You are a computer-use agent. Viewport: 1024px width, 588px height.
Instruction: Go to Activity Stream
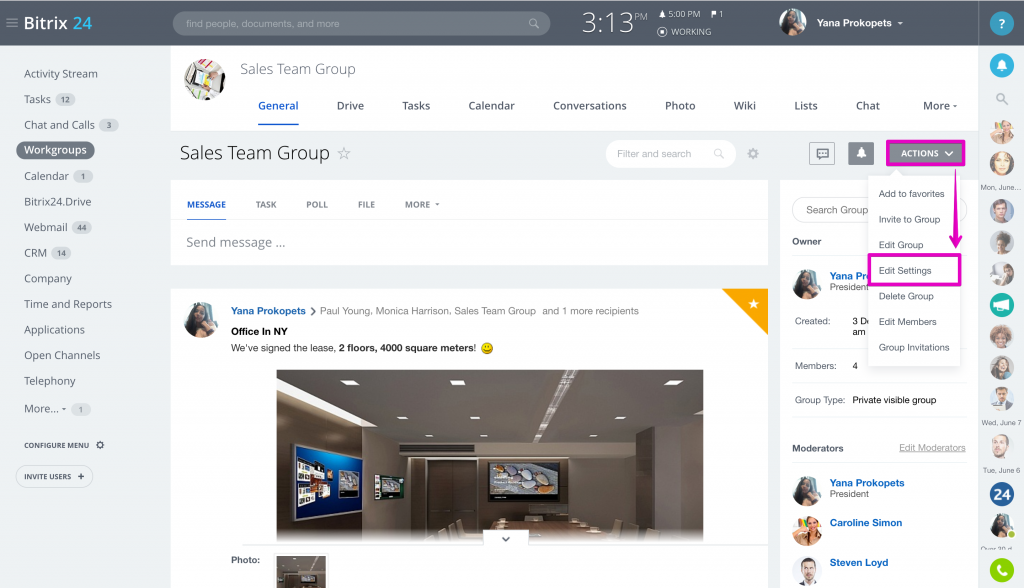[61, 74]
